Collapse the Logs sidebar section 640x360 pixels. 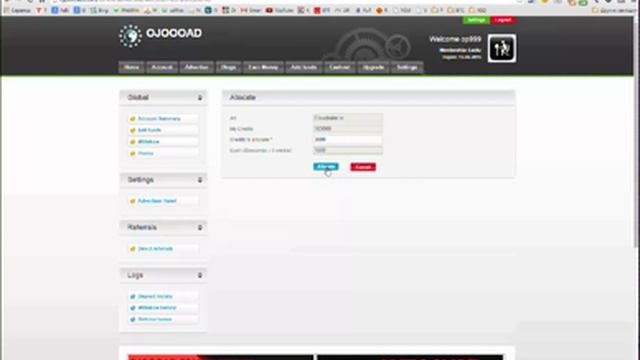pyautogui.click(x=200, y=276)
